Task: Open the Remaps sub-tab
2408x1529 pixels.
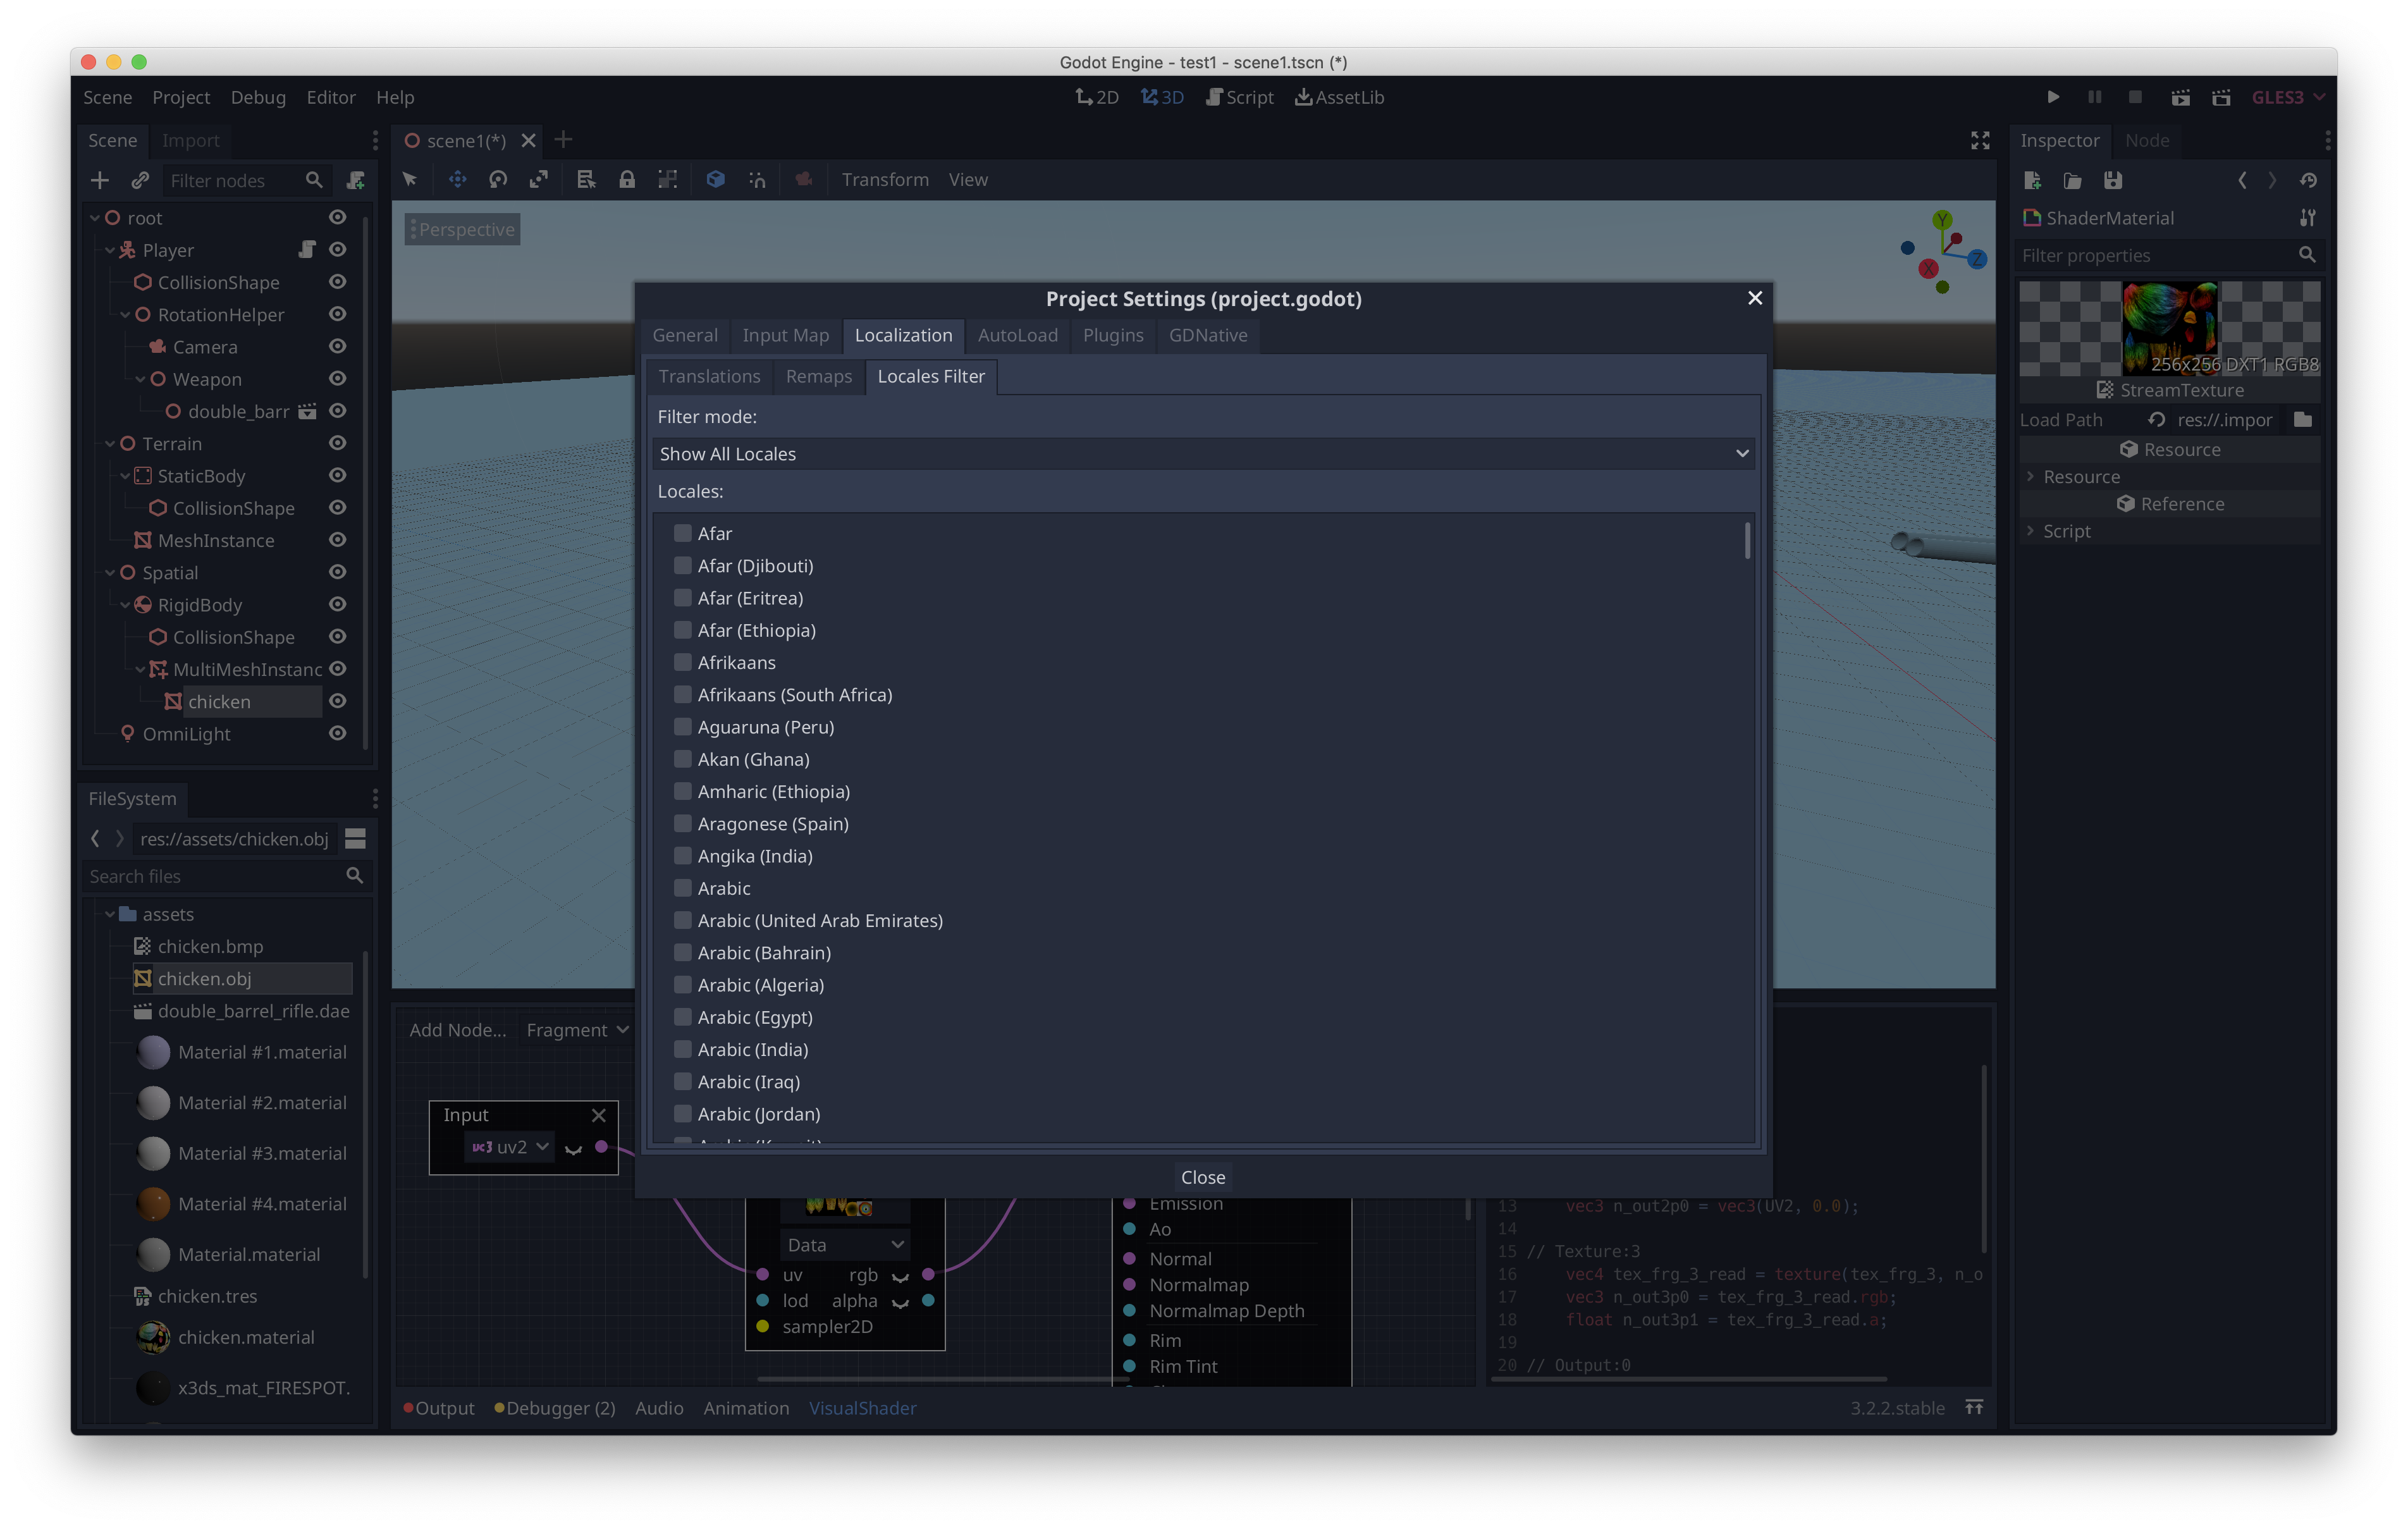Action: click(818, 376)
